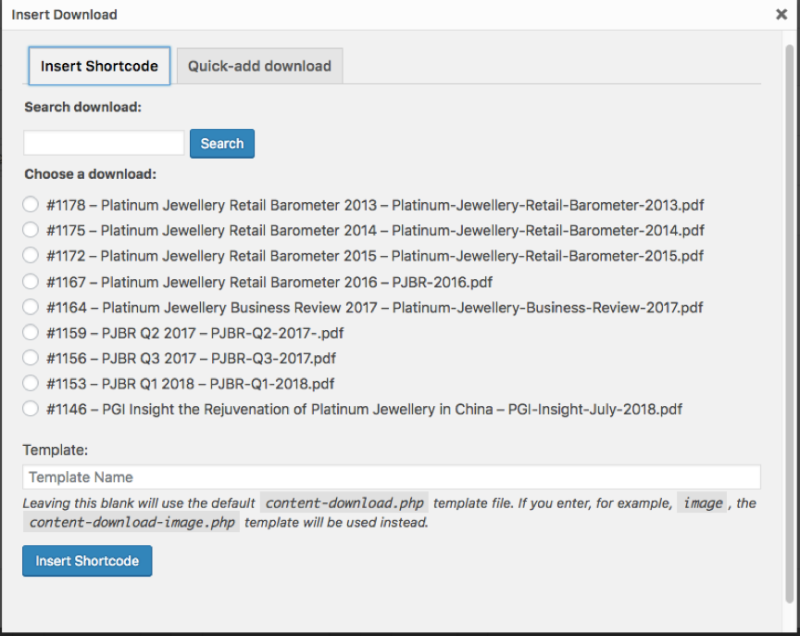Pick the #1156 PJBR Q3 2017 download
The height and width of the screenshot is (636, 800).
pos(30,358)
